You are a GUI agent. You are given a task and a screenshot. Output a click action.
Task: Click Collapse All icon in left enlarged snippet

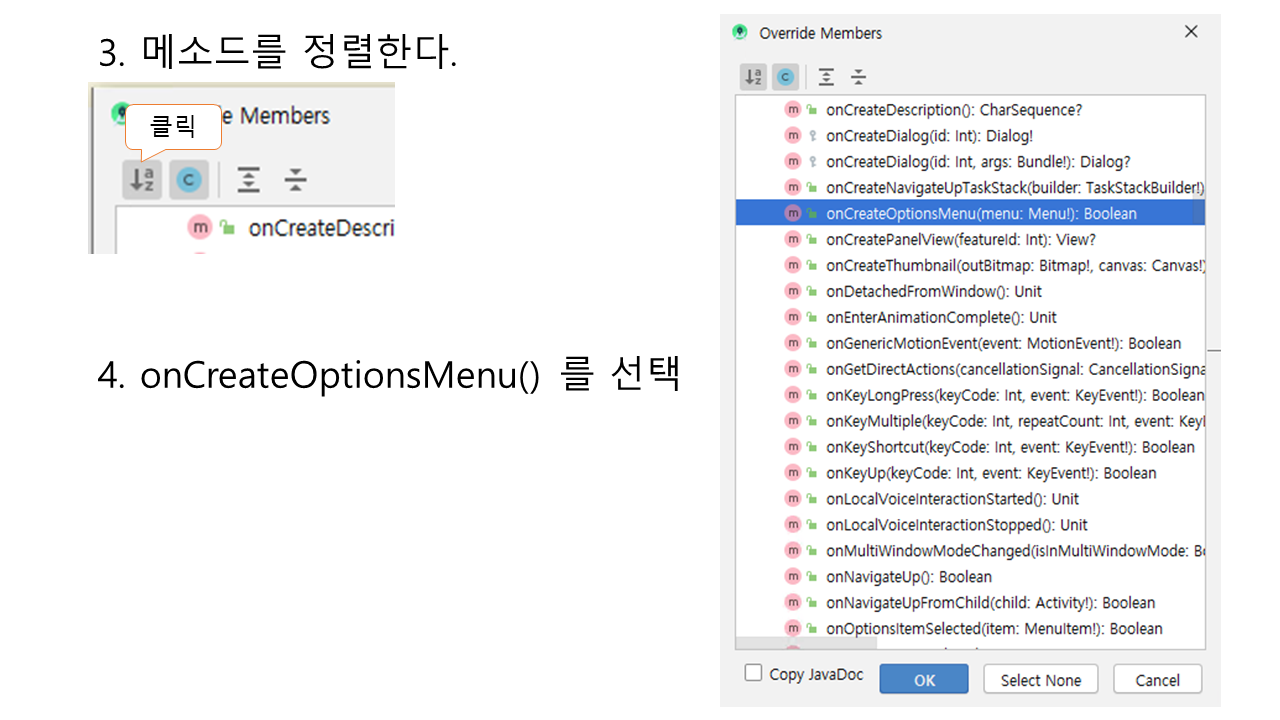pyautogui.click(x=295, y=180)
